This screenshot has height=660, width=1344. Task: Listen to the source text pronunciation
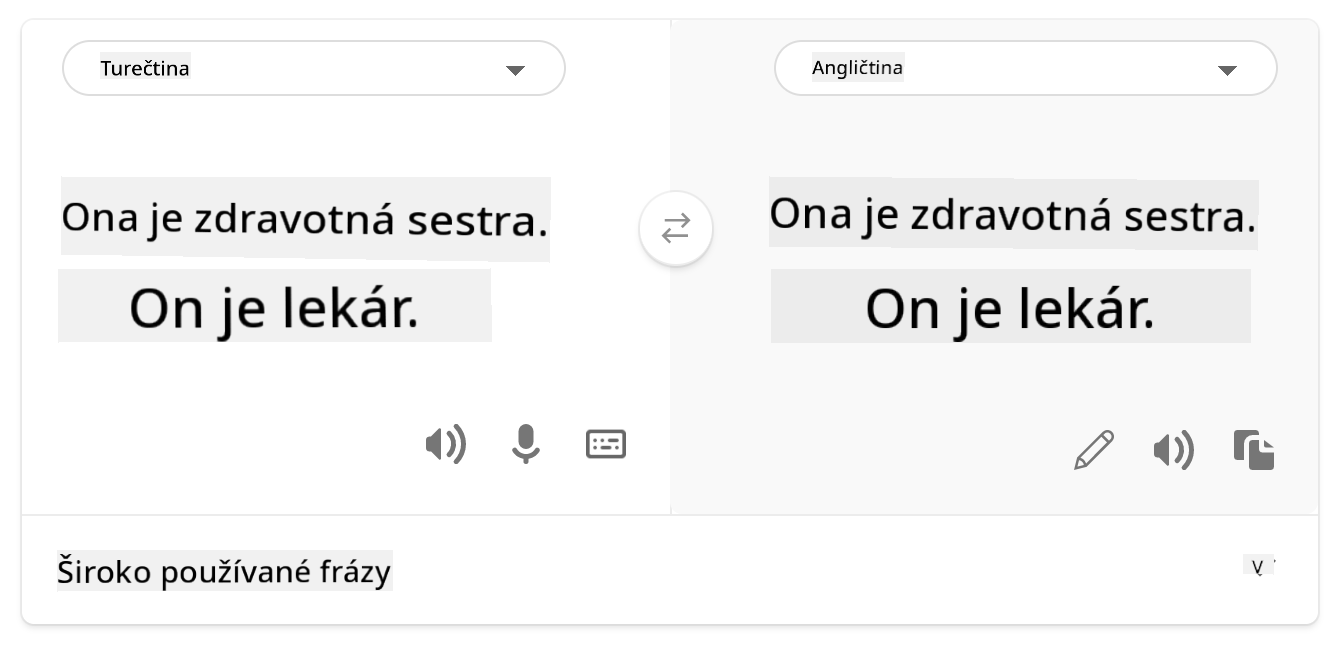tap(446, 444)
